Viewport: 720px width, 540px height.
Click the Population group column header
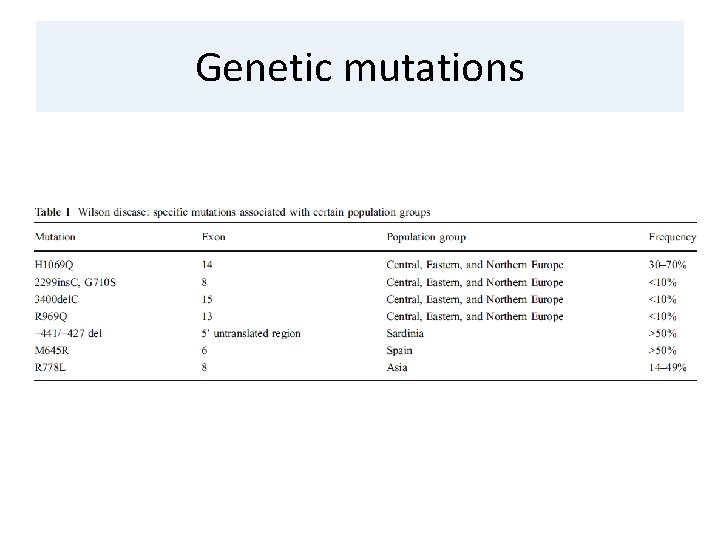click(x=426, y=237)
